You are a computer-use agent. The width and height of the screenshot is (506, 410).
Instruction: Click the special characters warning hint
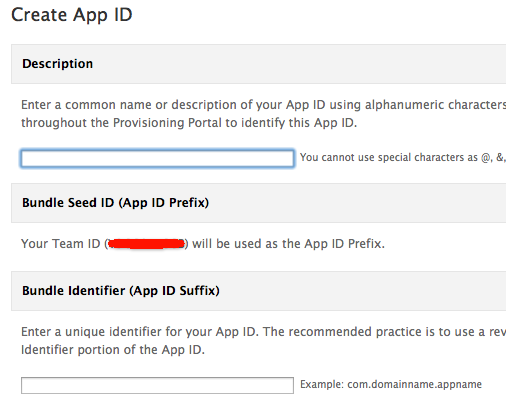403,157
